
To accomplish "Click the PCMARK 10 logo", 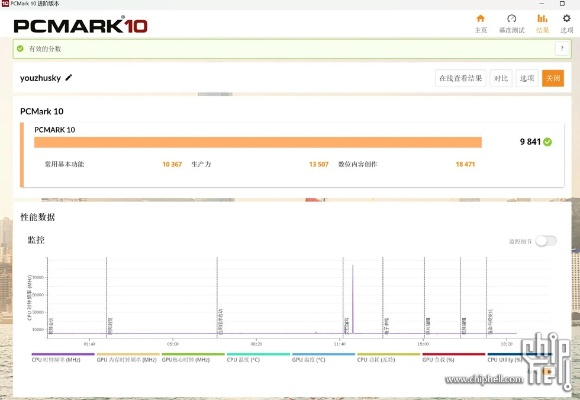I will tap(81, 25).
